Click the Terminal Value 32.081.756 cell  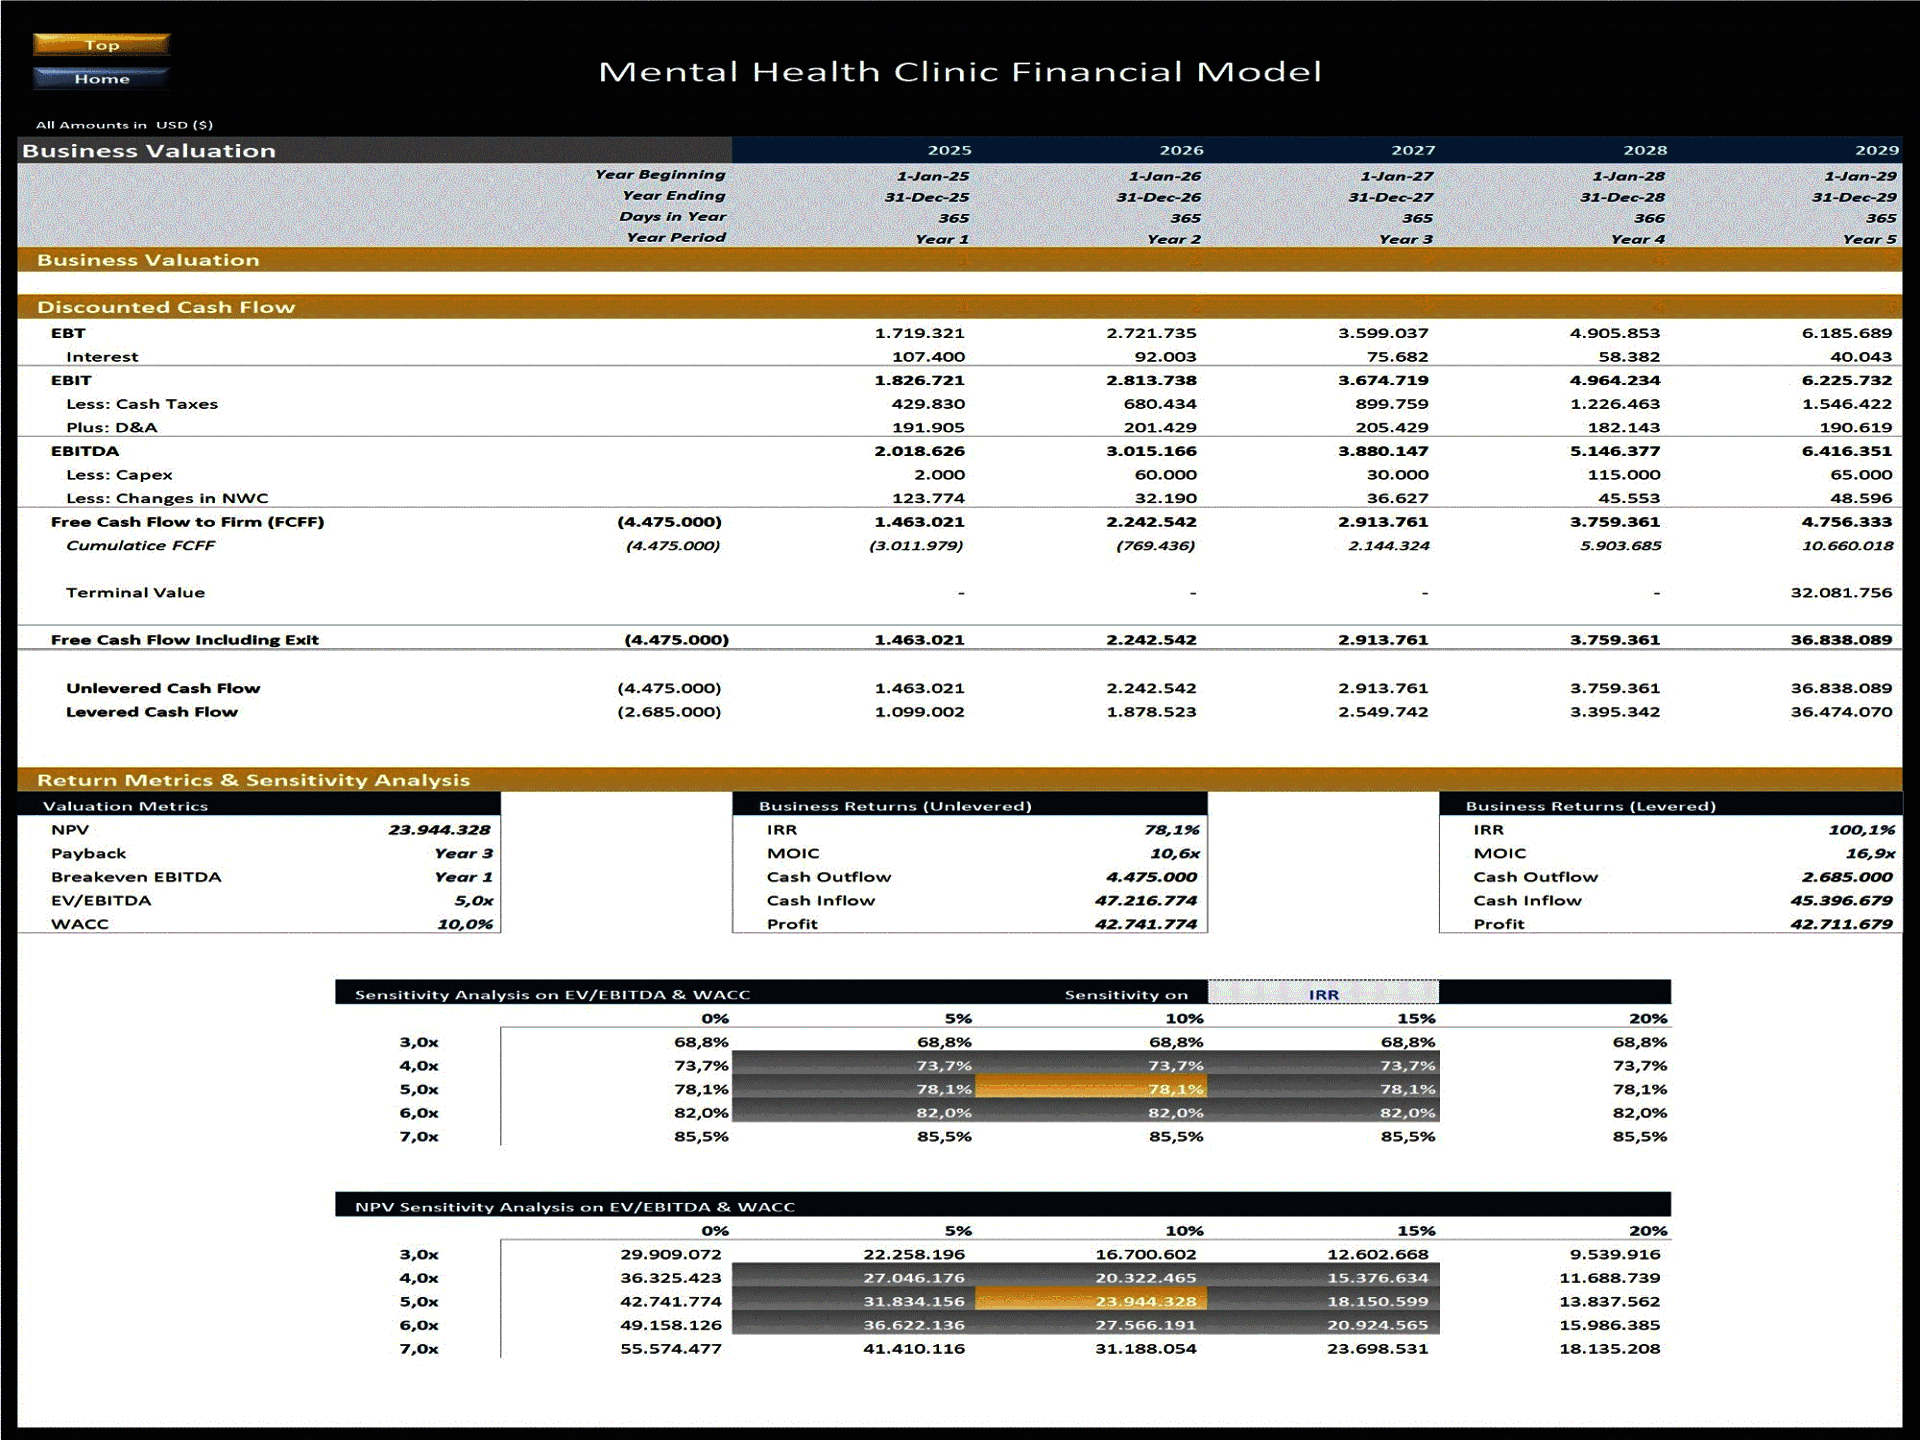pos(1841,592)
